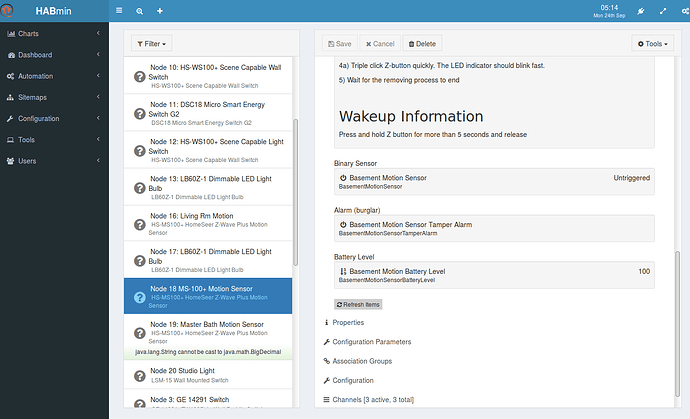Toggle the Basement Motion Sensor Tamper Alarm icon

[x=344, y=225]
